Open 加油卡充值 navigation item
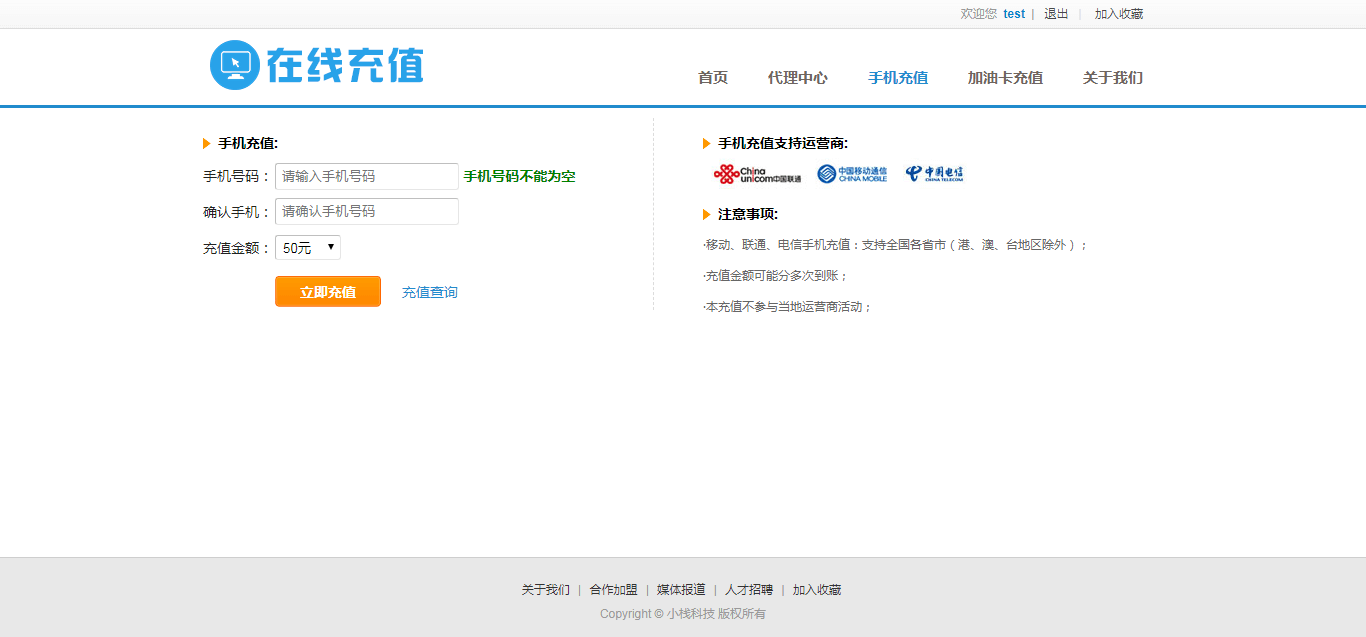The width and height of the screenshot is (1366, 637). point(1005,78)
